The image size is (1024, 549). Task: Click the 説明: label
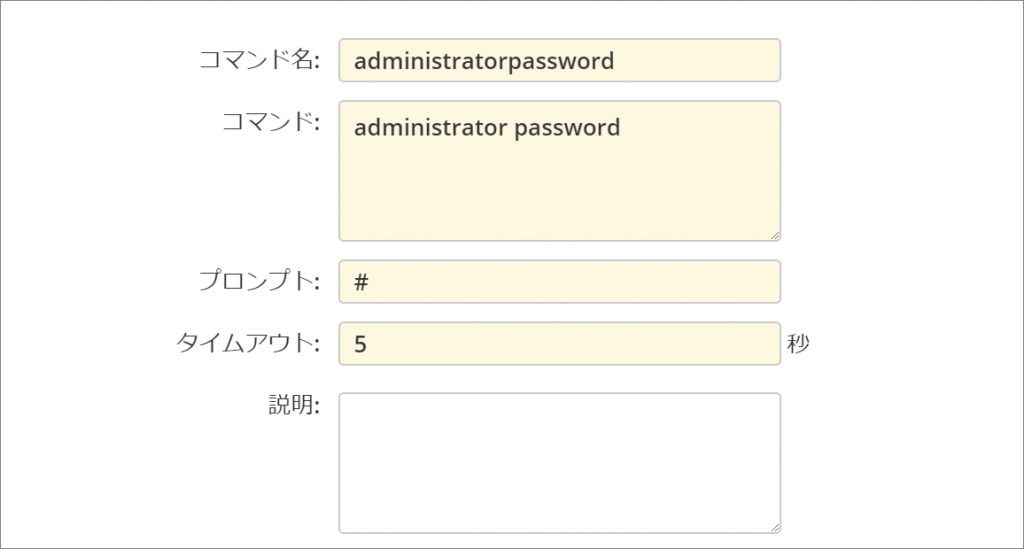click(293, 405)
